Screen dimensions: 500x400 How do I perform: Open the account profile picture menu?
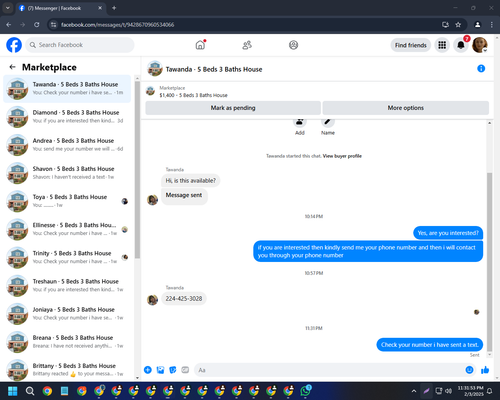click(480, 45)
